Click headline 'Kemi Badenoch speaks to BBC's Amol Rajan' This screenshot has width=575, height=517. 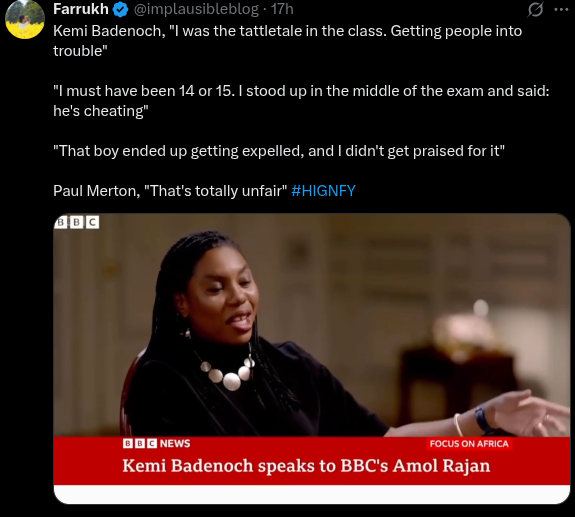tap(306, 466)
